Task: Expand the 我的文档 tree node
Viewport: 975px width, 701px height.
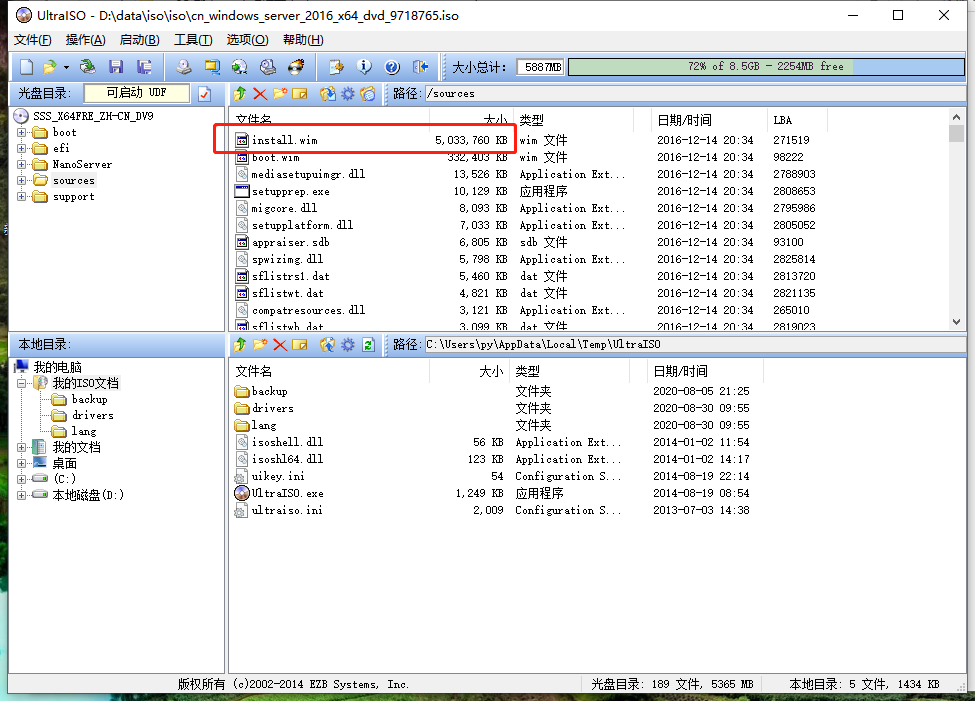Action: pos(22,448)
